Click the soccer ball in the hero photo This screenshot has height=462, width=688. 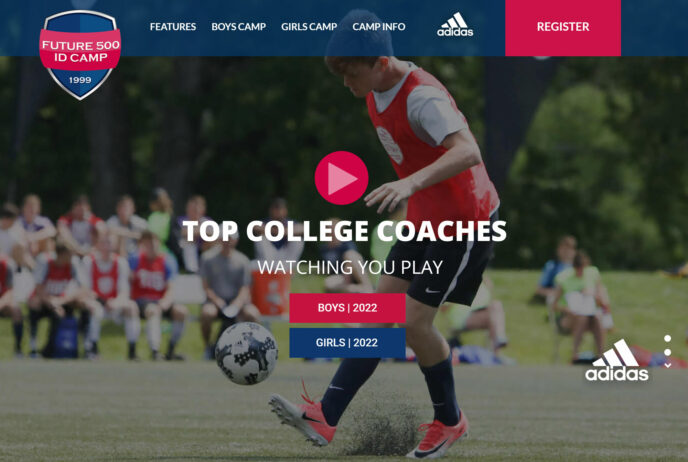(x=246, y=353)
